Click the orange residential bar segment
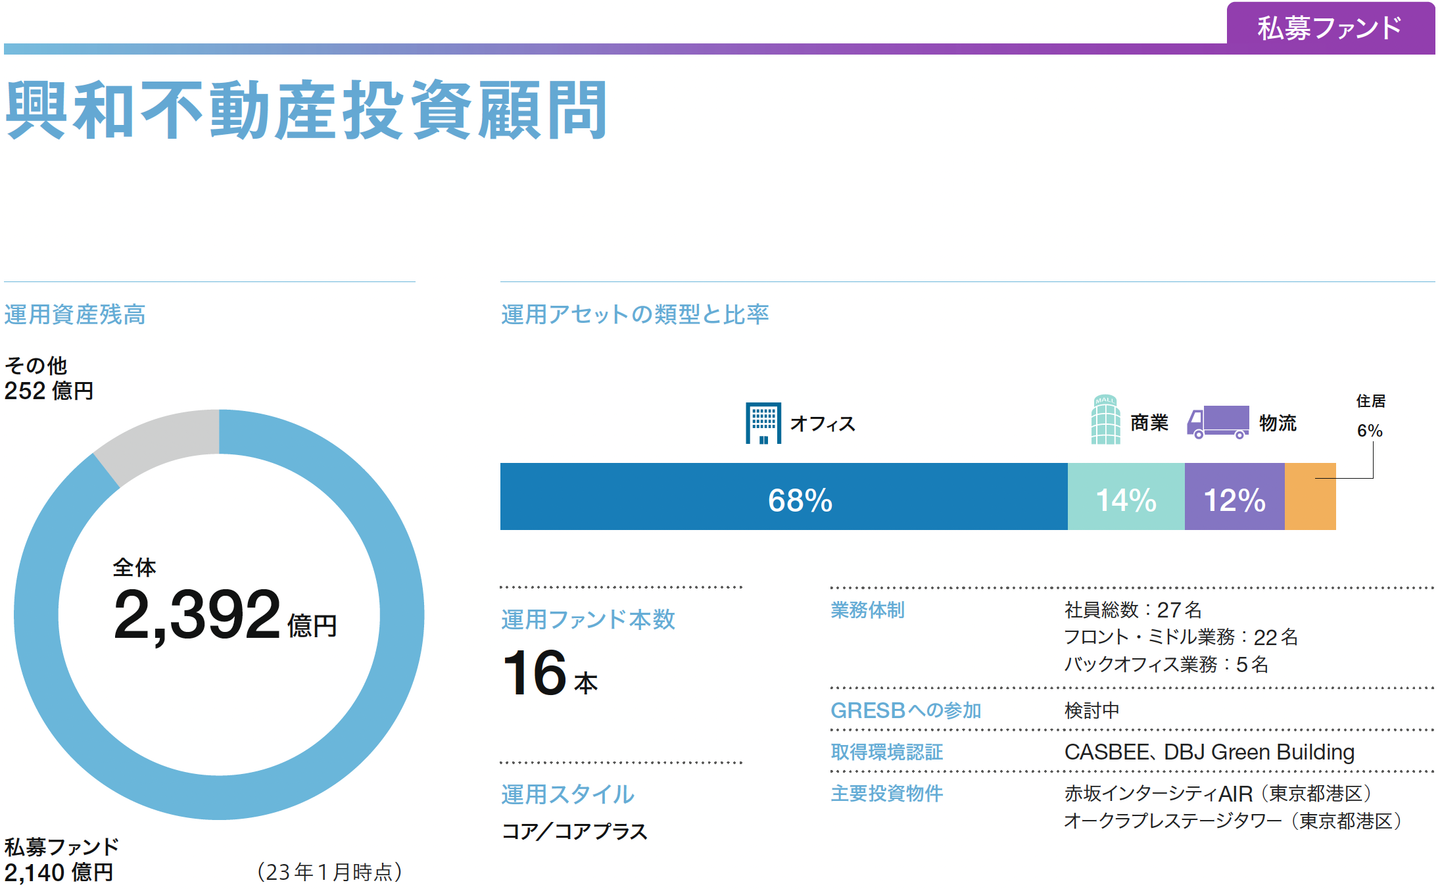This screenshot has width=1440, height=892. tap(1309, 497)
